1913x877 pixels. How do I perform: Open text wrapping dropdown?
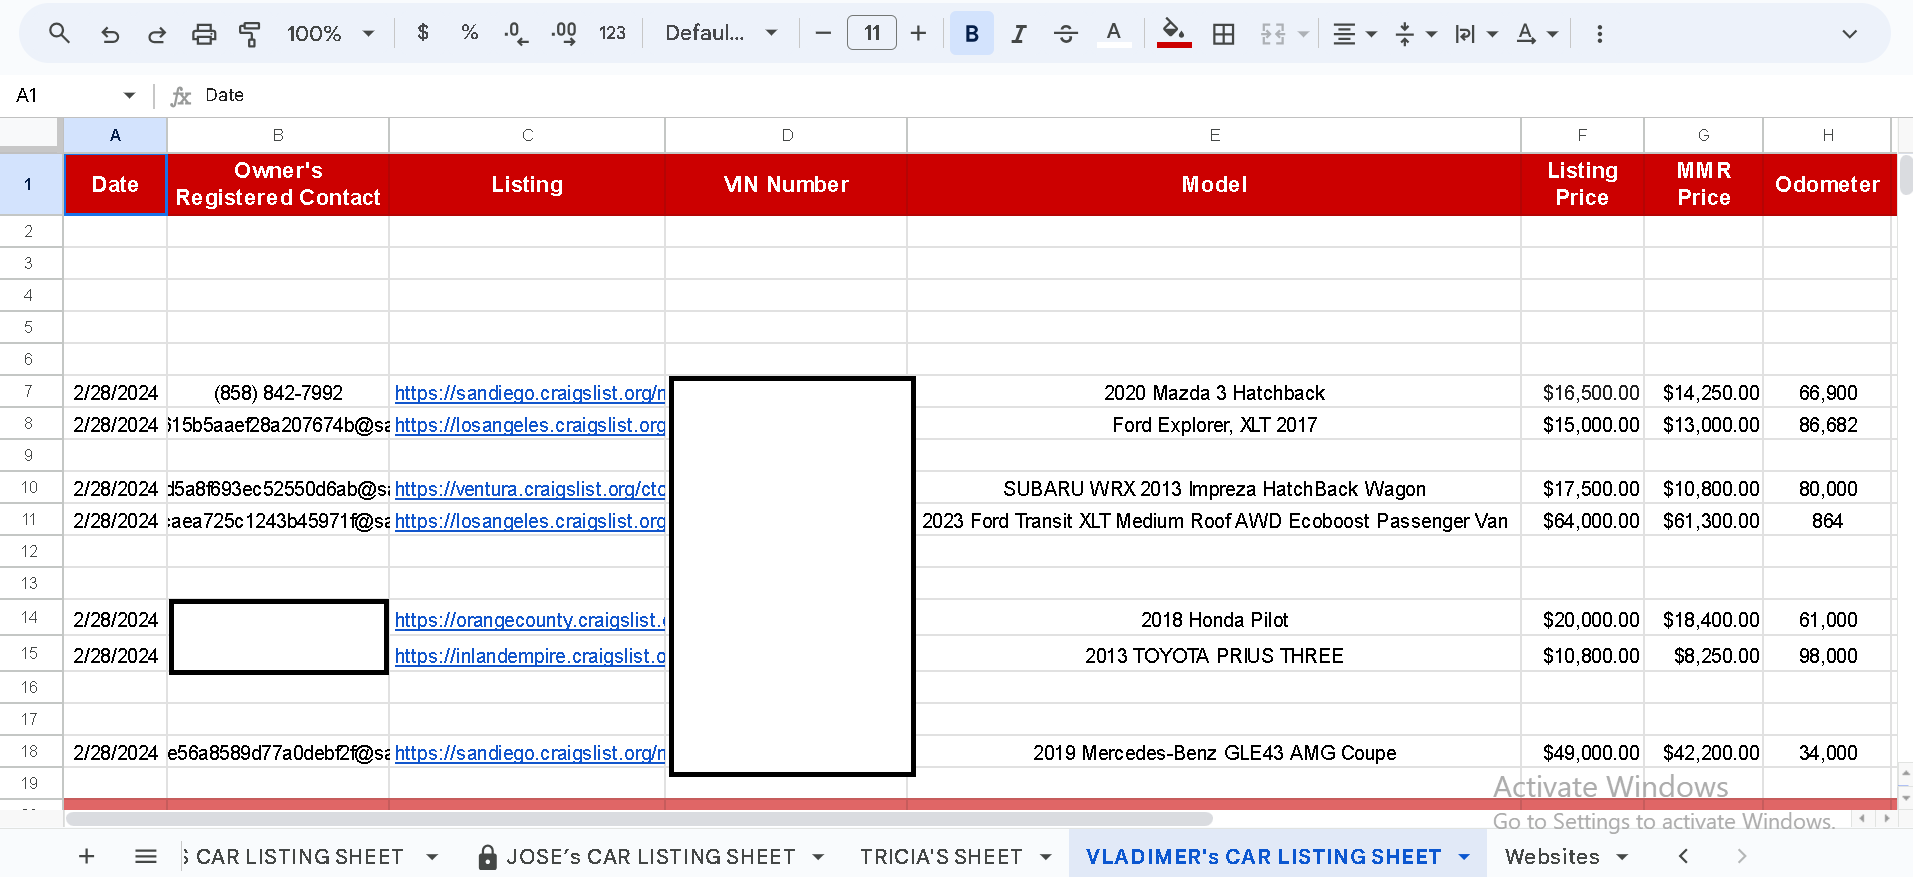tap(1476, 34)
